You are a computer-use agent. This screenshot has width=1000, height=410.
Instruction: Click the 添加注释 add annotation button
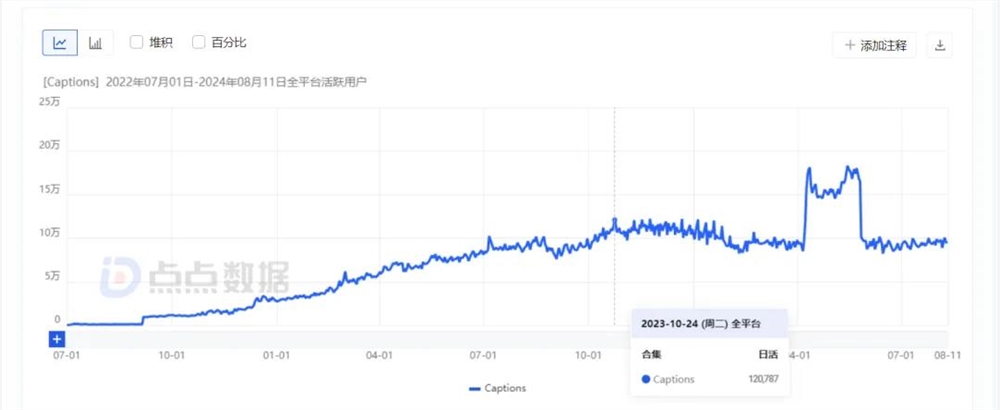[874, 45]
